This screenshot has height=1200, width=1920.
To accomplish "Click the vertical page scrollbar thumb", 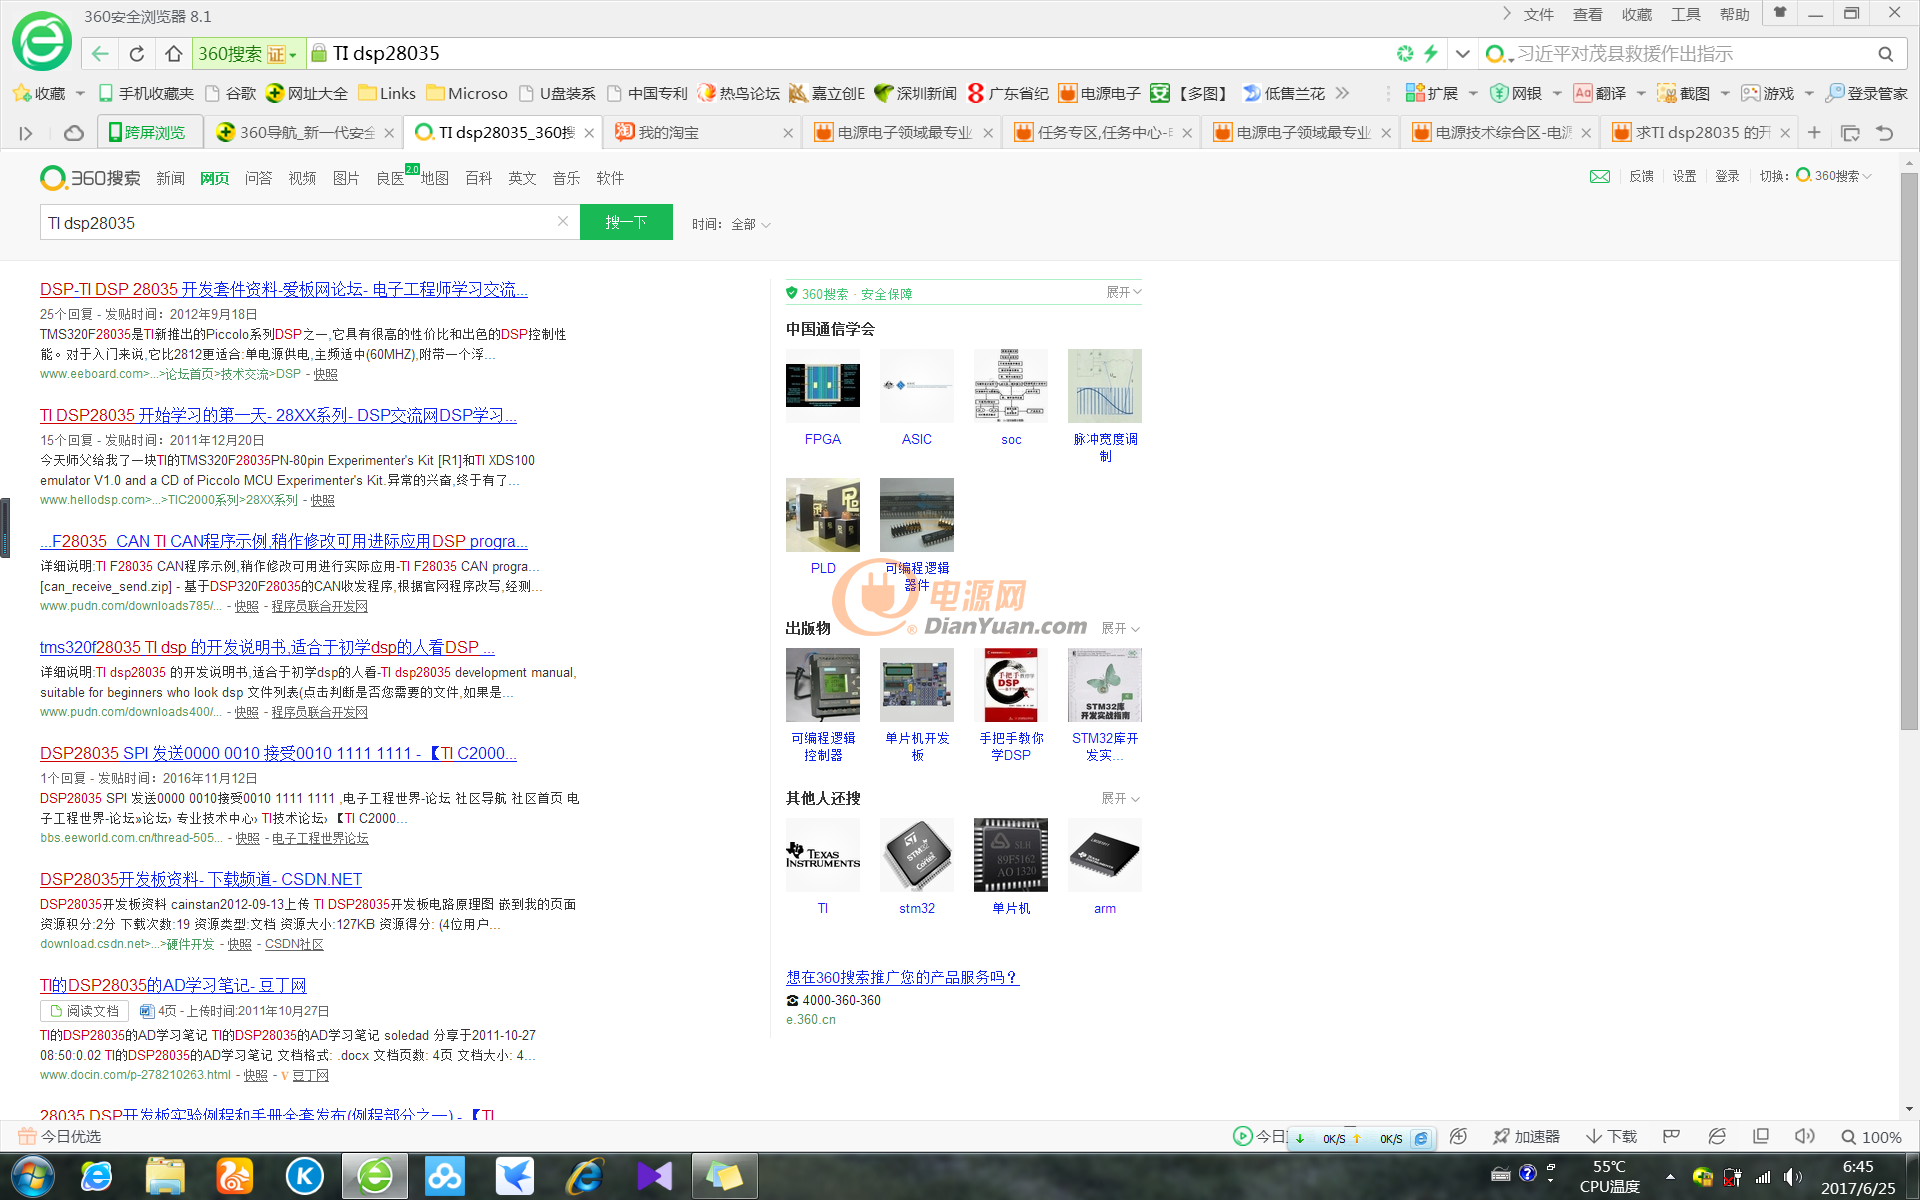I will (1909, 450).
